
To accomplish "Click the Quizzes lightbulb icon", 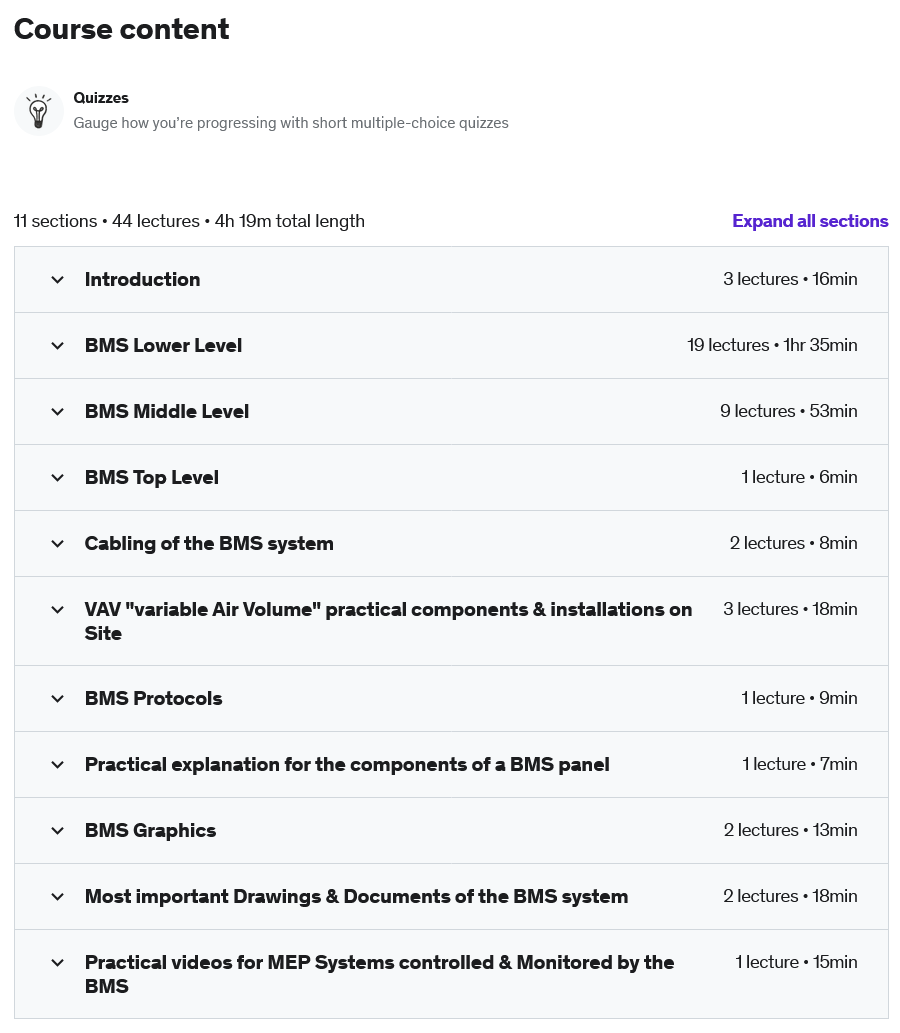I will click(x=39, y=111).
